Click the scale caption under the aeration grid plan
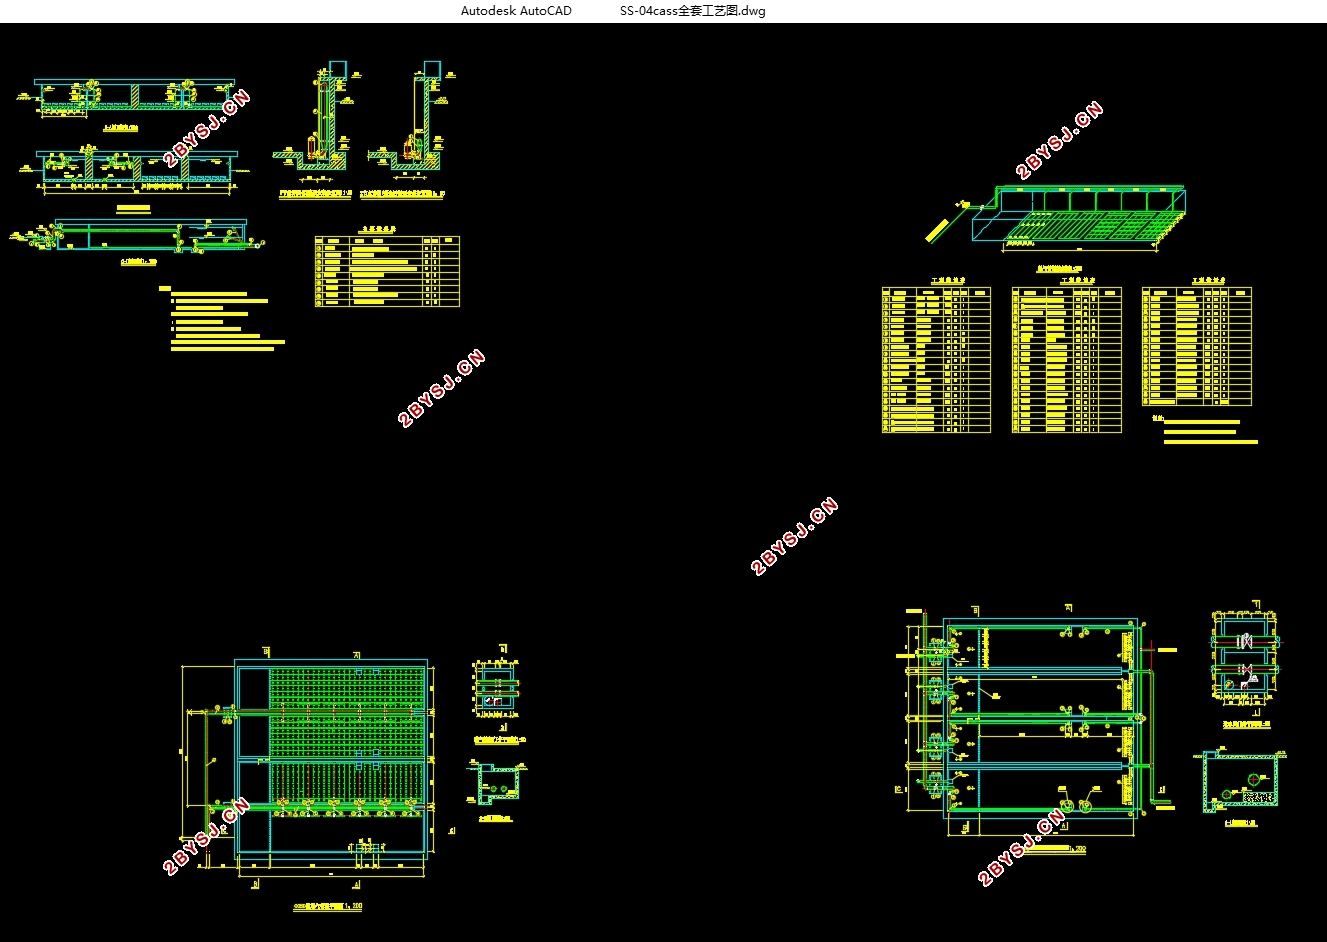The width and height of the screenshot is (1327, 942). click(327, 906)
